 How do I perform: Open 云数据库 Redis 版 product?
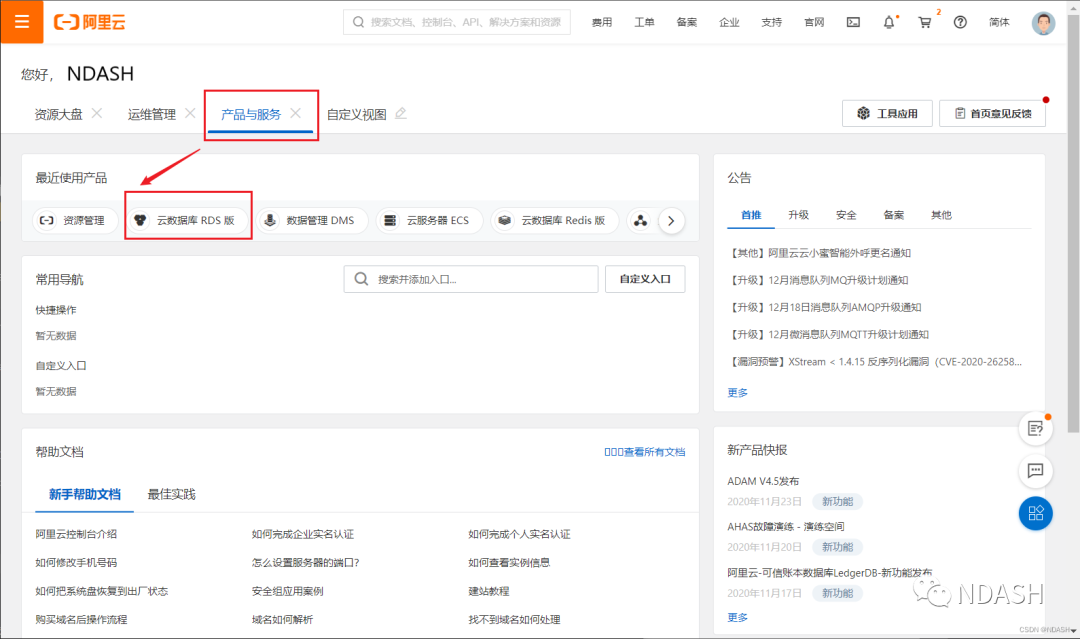(554, 220)
